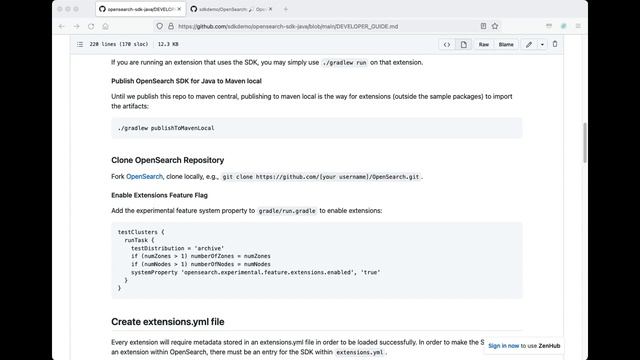The height and width of the screenshot is (360, 640).
Task: Show the source code view of file
Action: (x=447, y=44)
